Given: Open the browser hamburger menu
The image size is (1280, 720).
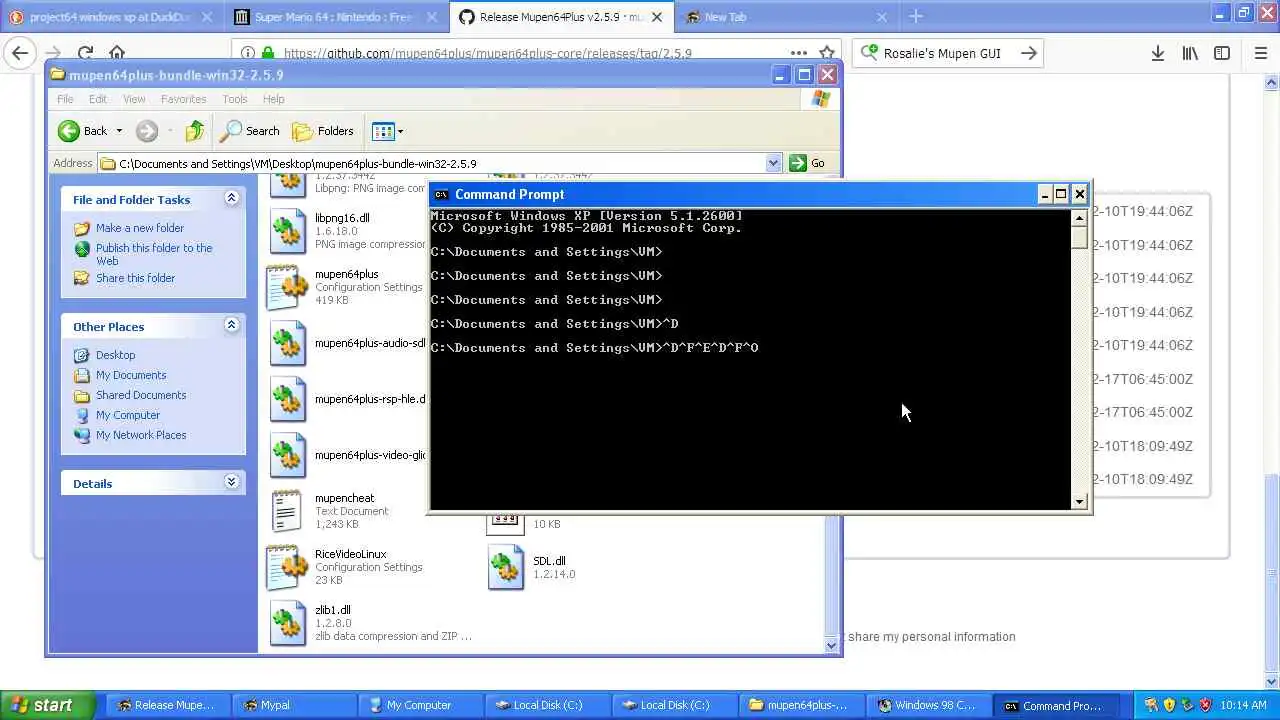Looking at the screenshot, I should click(x=1260, y=53).
